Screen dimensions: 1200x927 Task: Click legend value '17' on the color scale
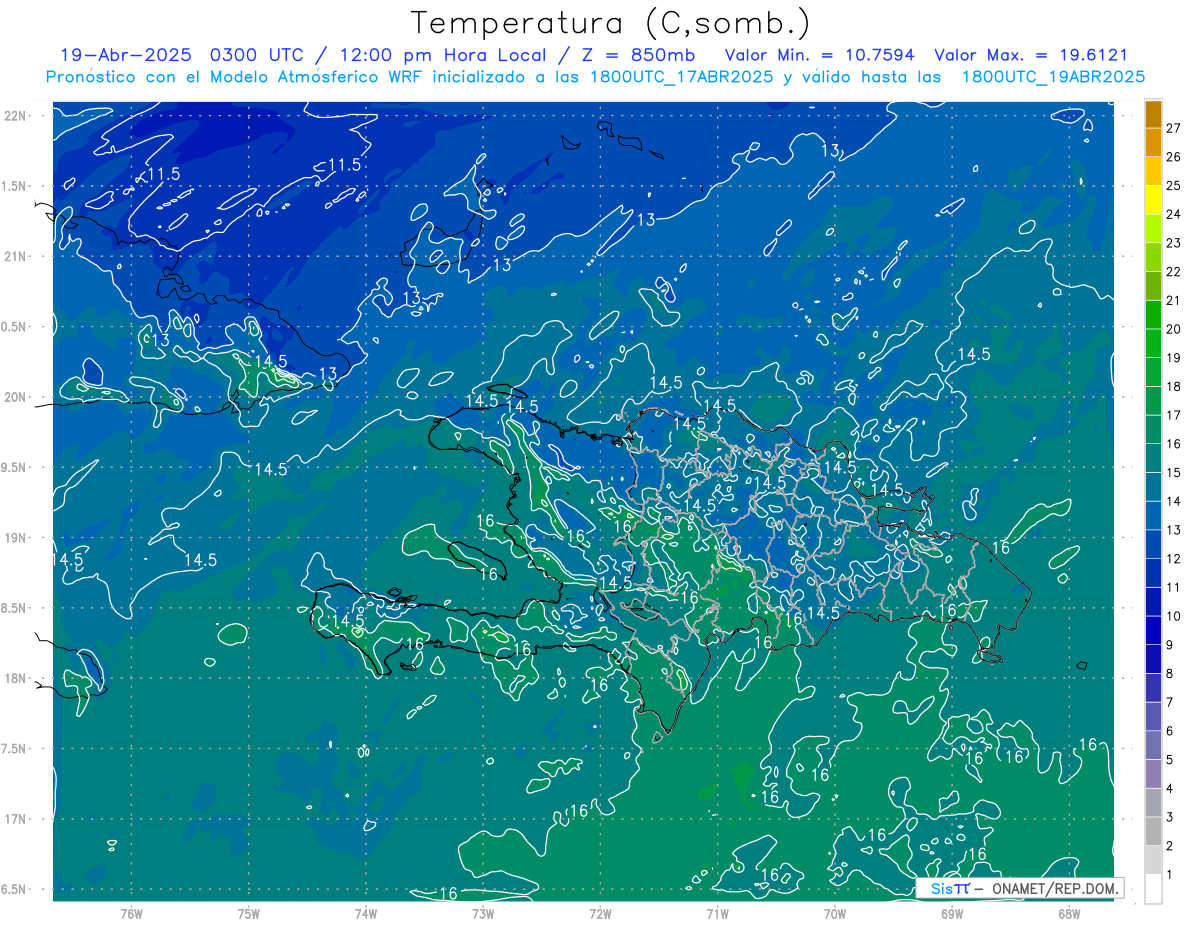point(1174,415)
